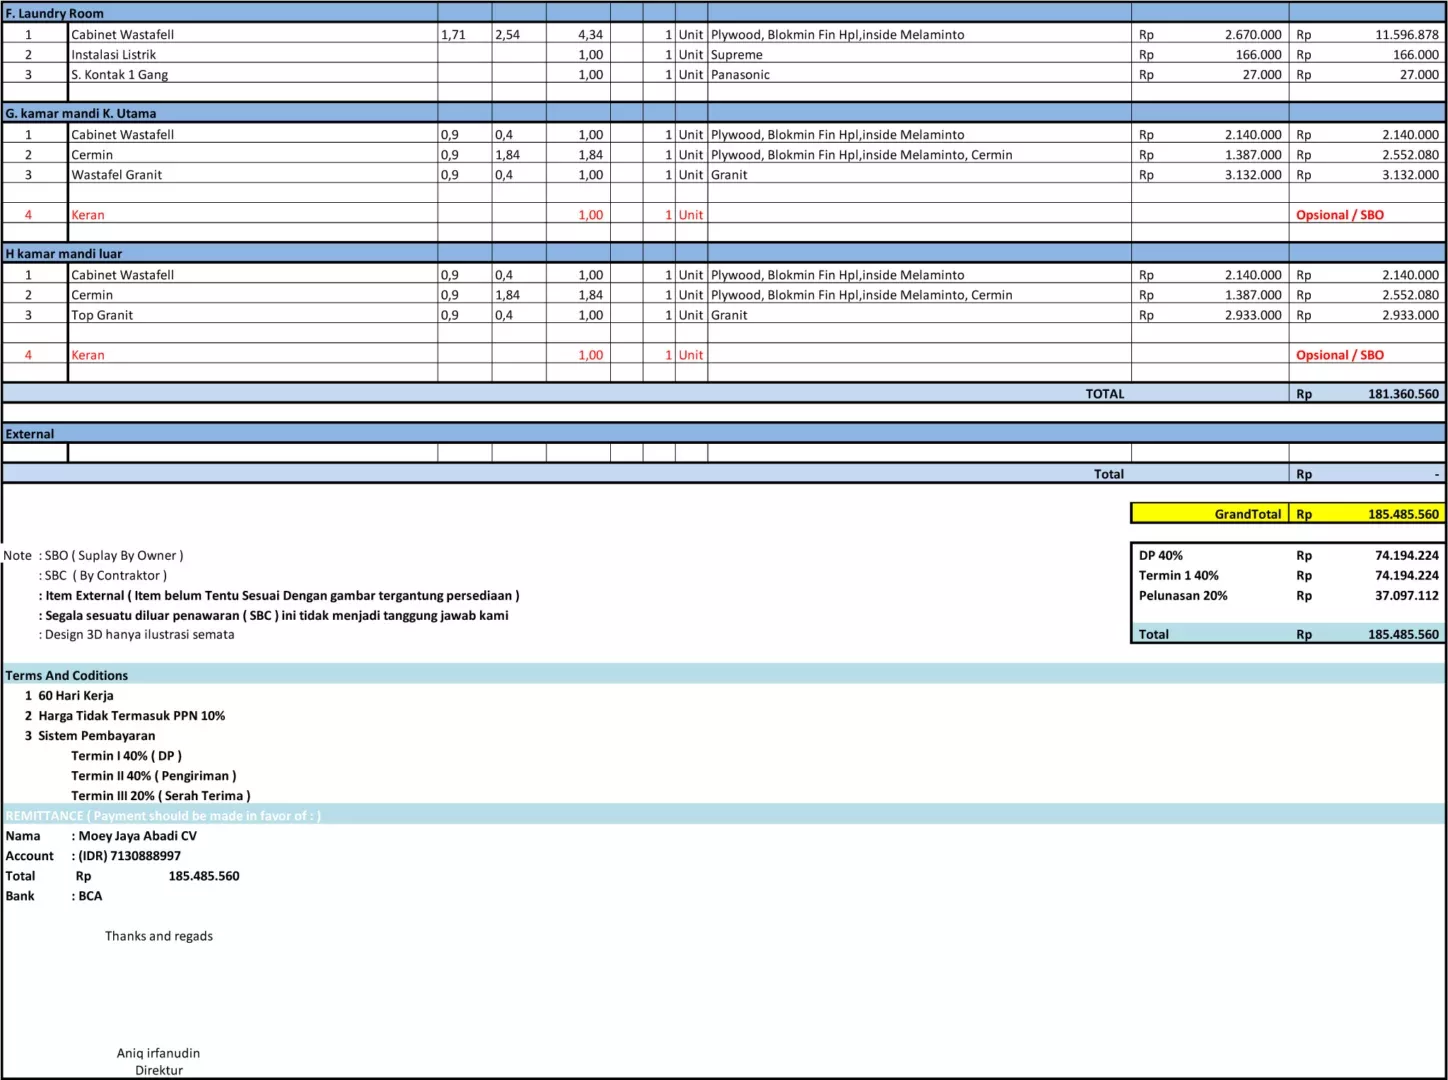
Task: Select the 181.360.560 total value cell
Action: point(1402,394)
